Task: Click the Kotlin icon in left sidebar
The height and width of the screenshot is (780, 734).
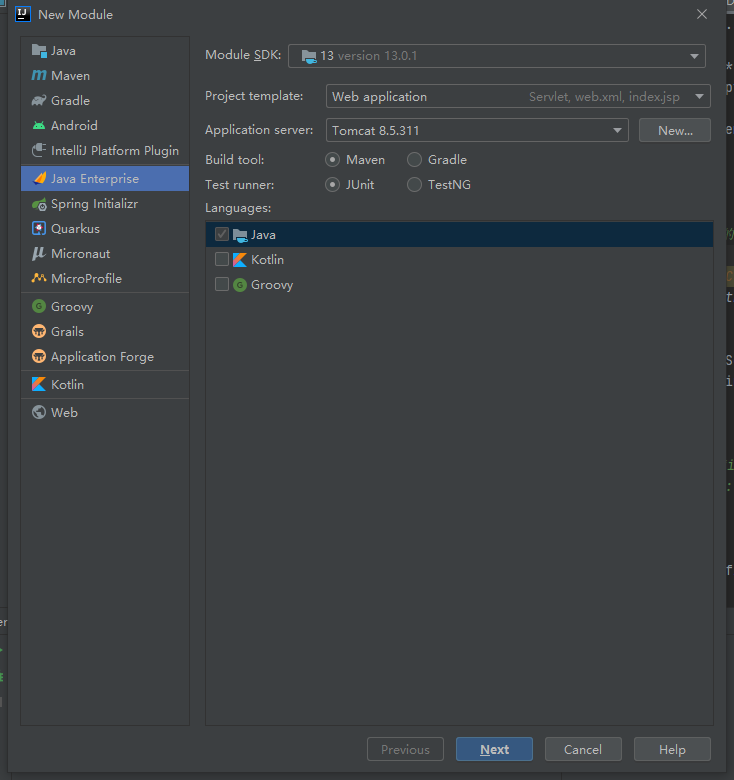Action: pyautogui.click(x=39, y=384)
